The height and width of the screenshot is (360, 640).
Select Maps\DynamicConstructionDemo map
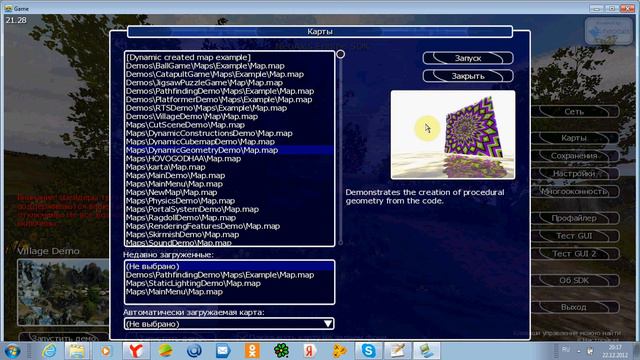pyautogui.click(x=229, y=133)
